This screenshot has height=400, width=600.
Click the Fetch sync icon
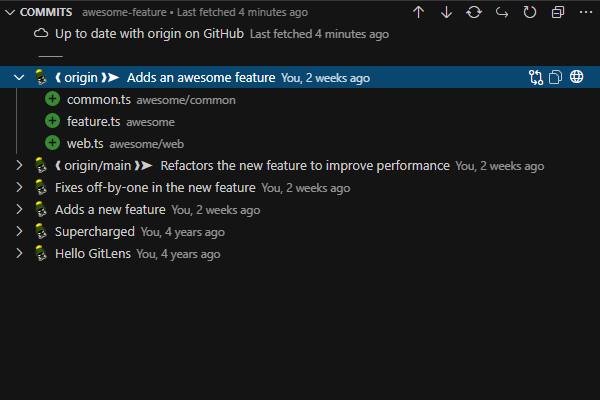[x=474, y=12]
